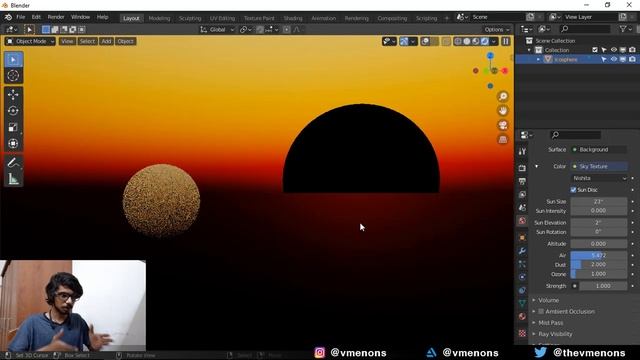
Task: Click the pan view hand icon
Action: click(503, 111)
